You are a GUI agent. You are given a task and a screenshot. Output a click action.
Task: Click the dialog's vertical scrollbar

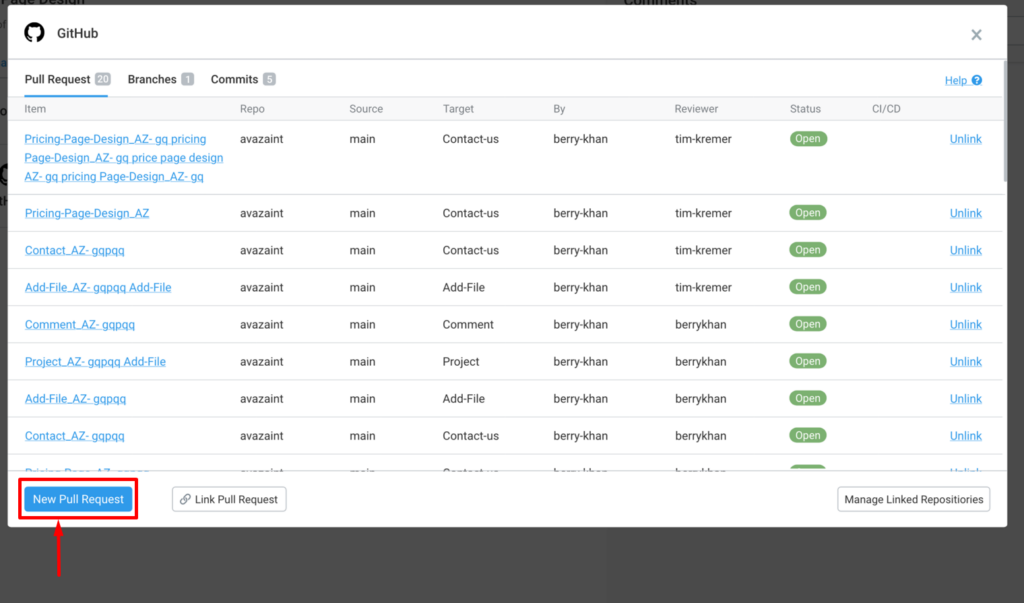[1004, 122]
